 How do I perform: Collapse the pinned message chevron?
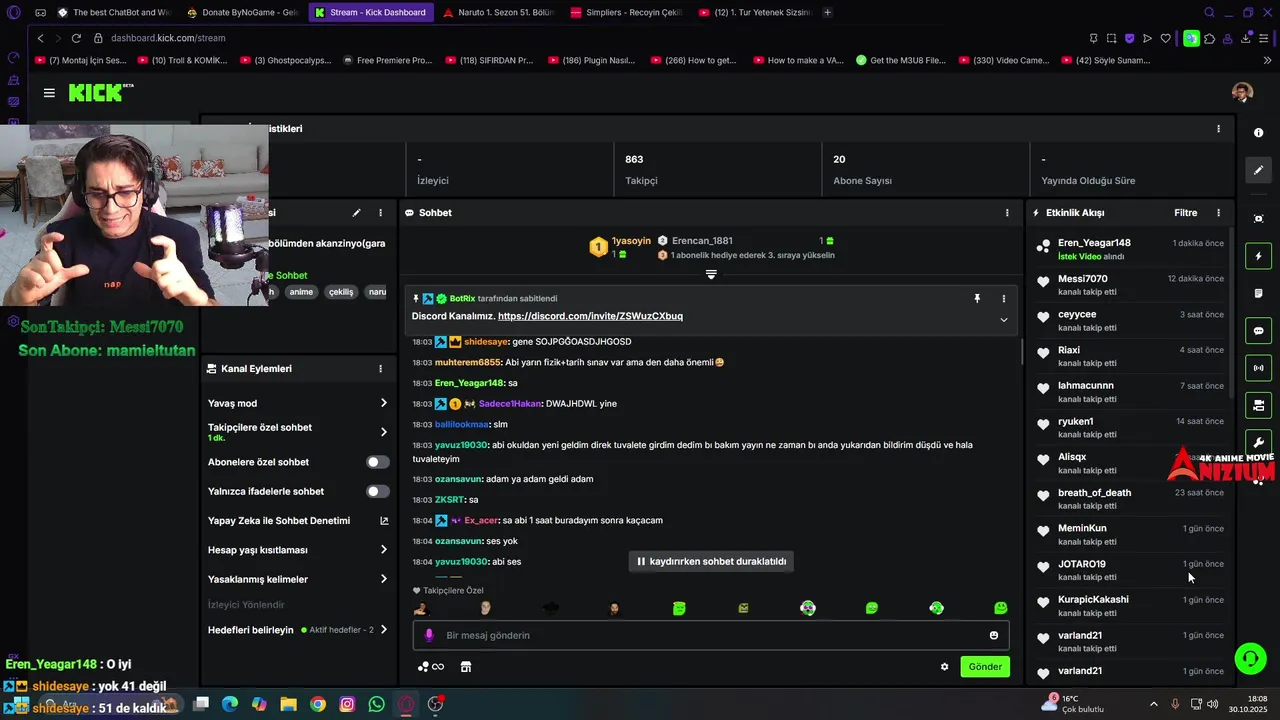pyautogui.click(x=1003, y=320)
